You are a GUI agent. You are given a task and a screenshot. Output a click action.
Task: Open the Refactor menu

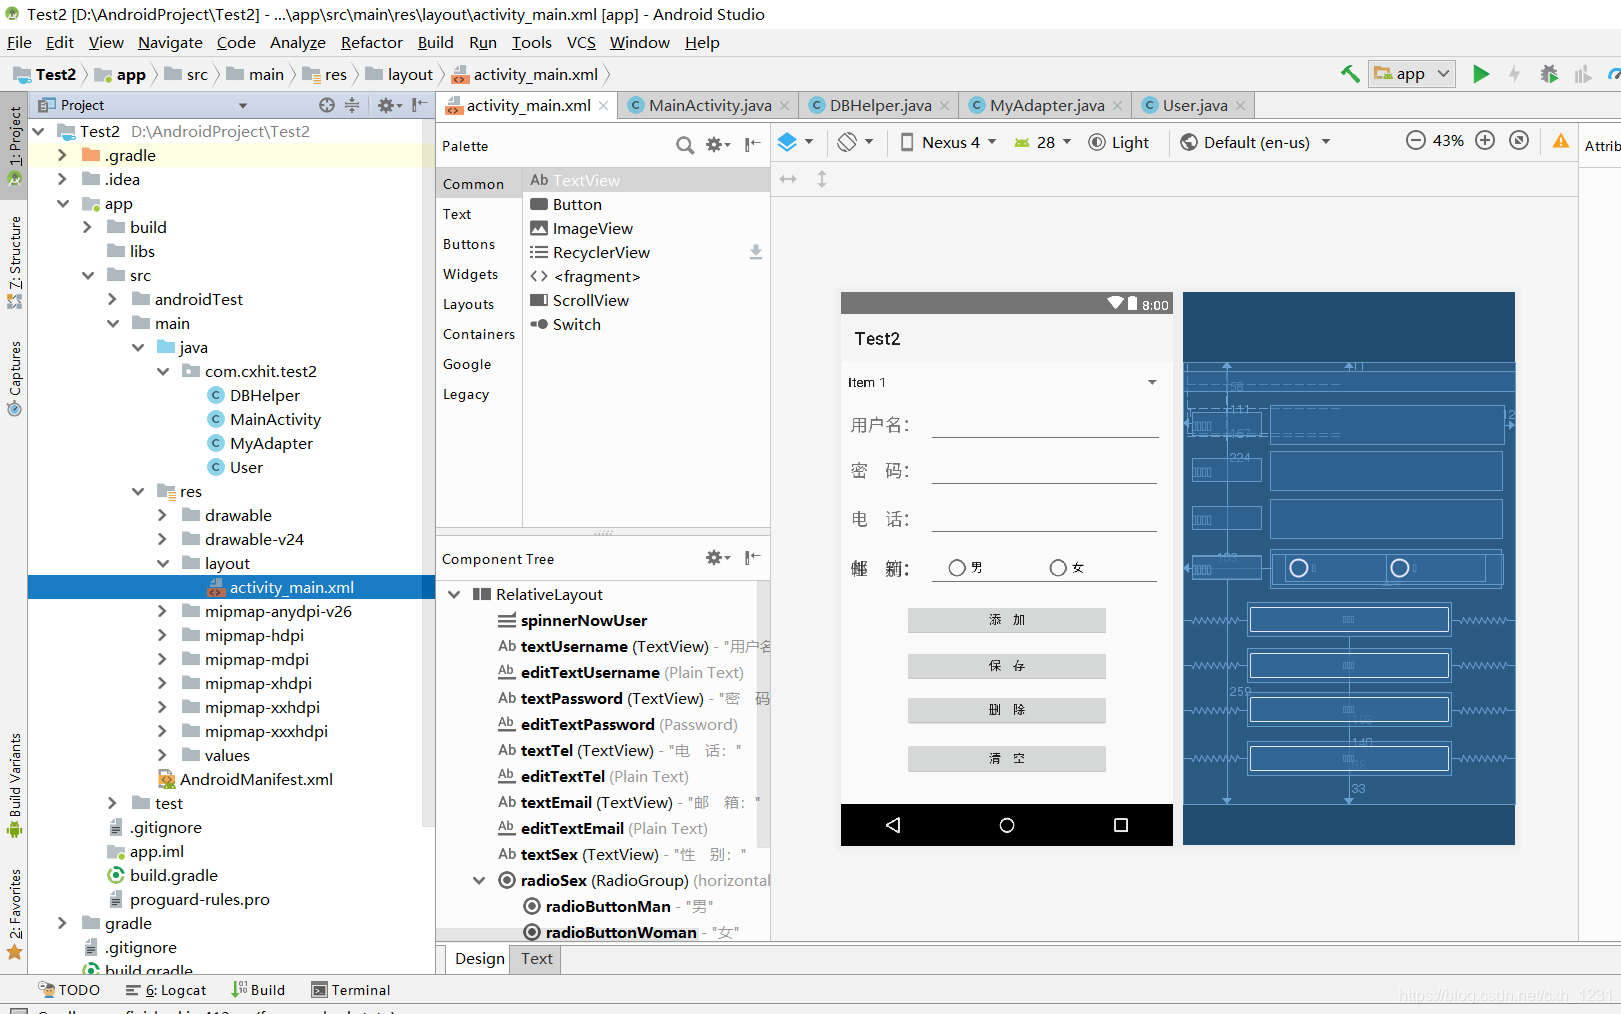point(371,42)
